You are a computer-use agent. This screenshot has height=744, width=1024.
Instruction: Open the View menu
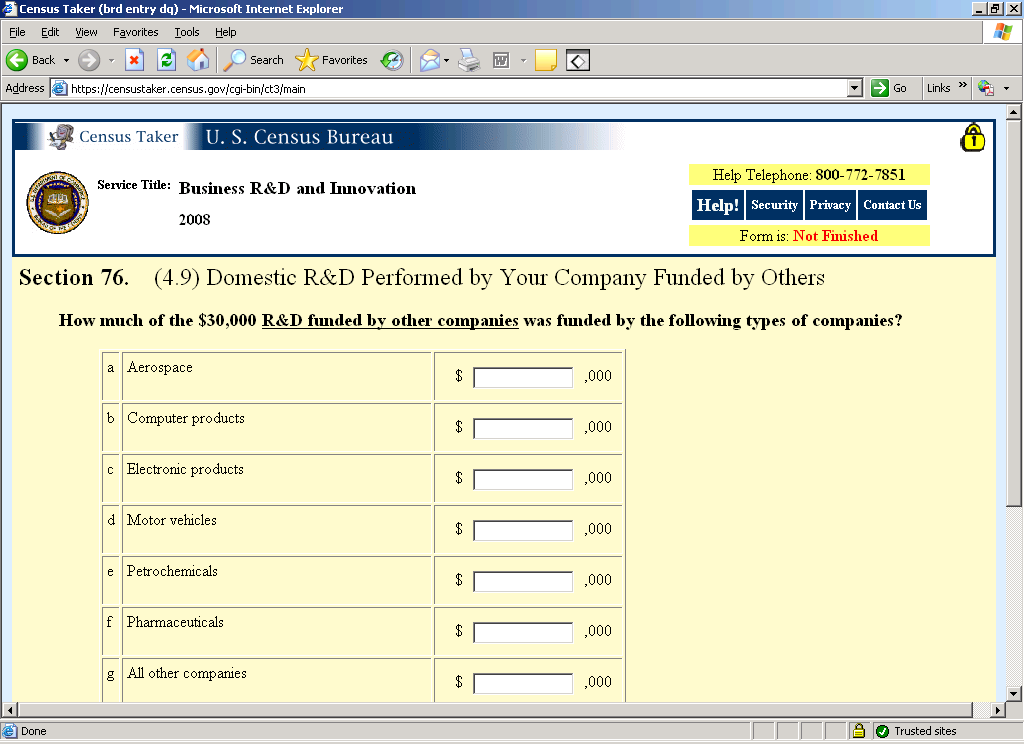[86, 32]
